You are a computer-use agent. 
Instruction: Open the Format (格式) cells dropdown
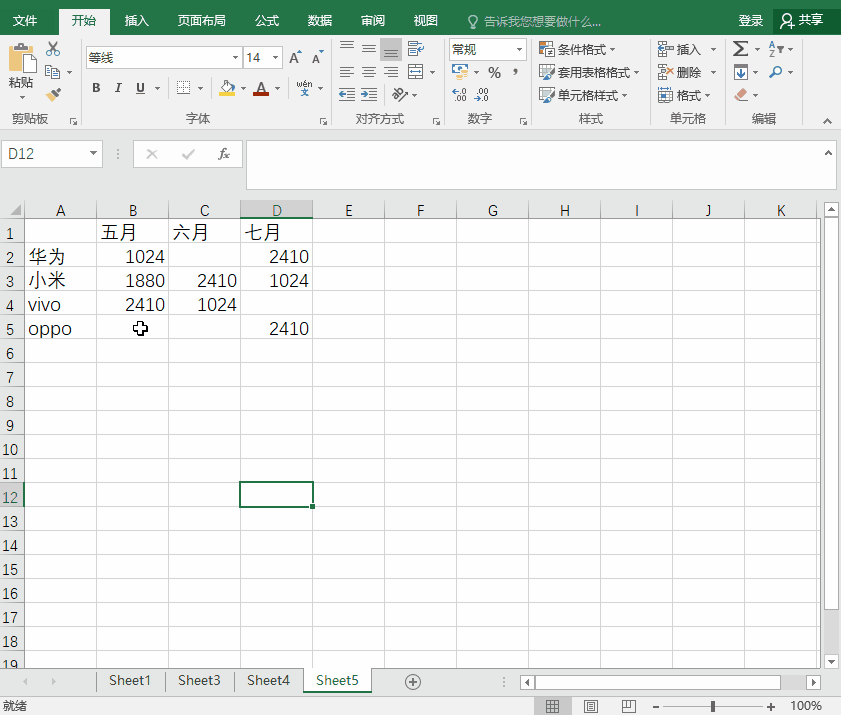(x=684, y=95)
